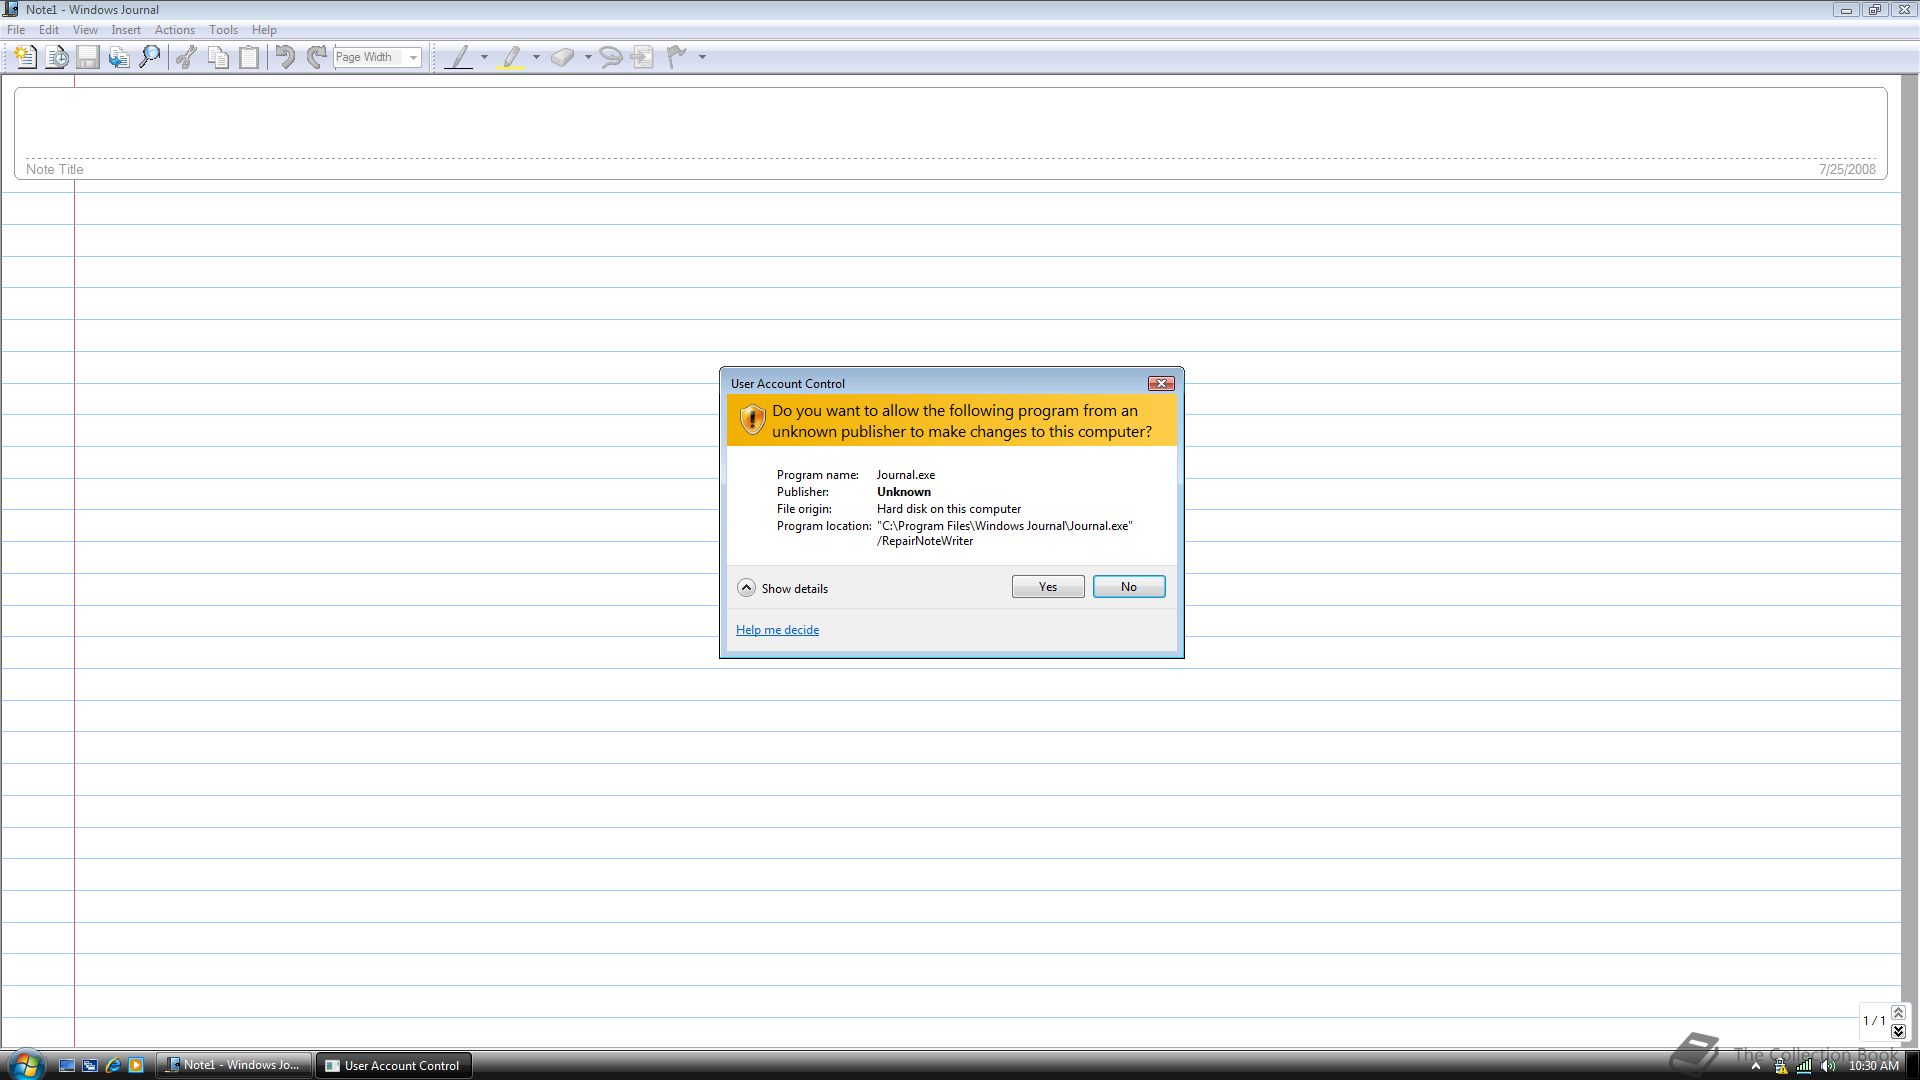This screenshot has width=1920, height=1080.
Task: Switch to User Account Control taskbar button
Action: 394,1065
